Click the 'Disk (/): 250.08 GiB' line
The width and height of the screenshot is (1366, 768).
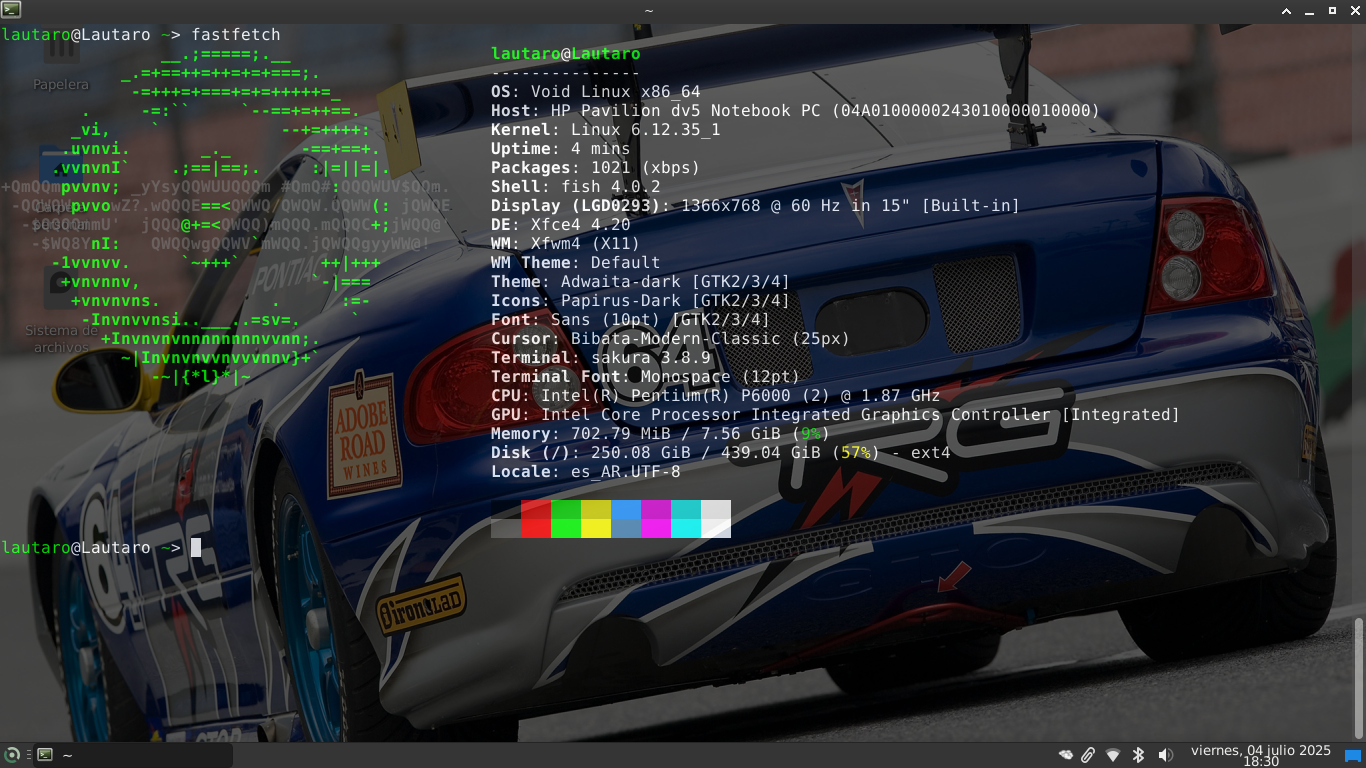pyautogui.click(x=720, y=452)
